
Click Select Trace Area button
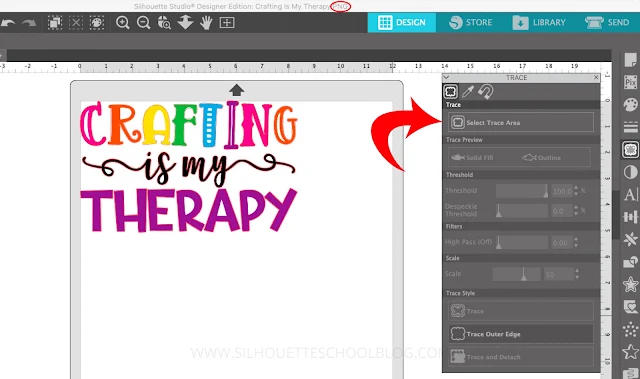tap(520, 122)
